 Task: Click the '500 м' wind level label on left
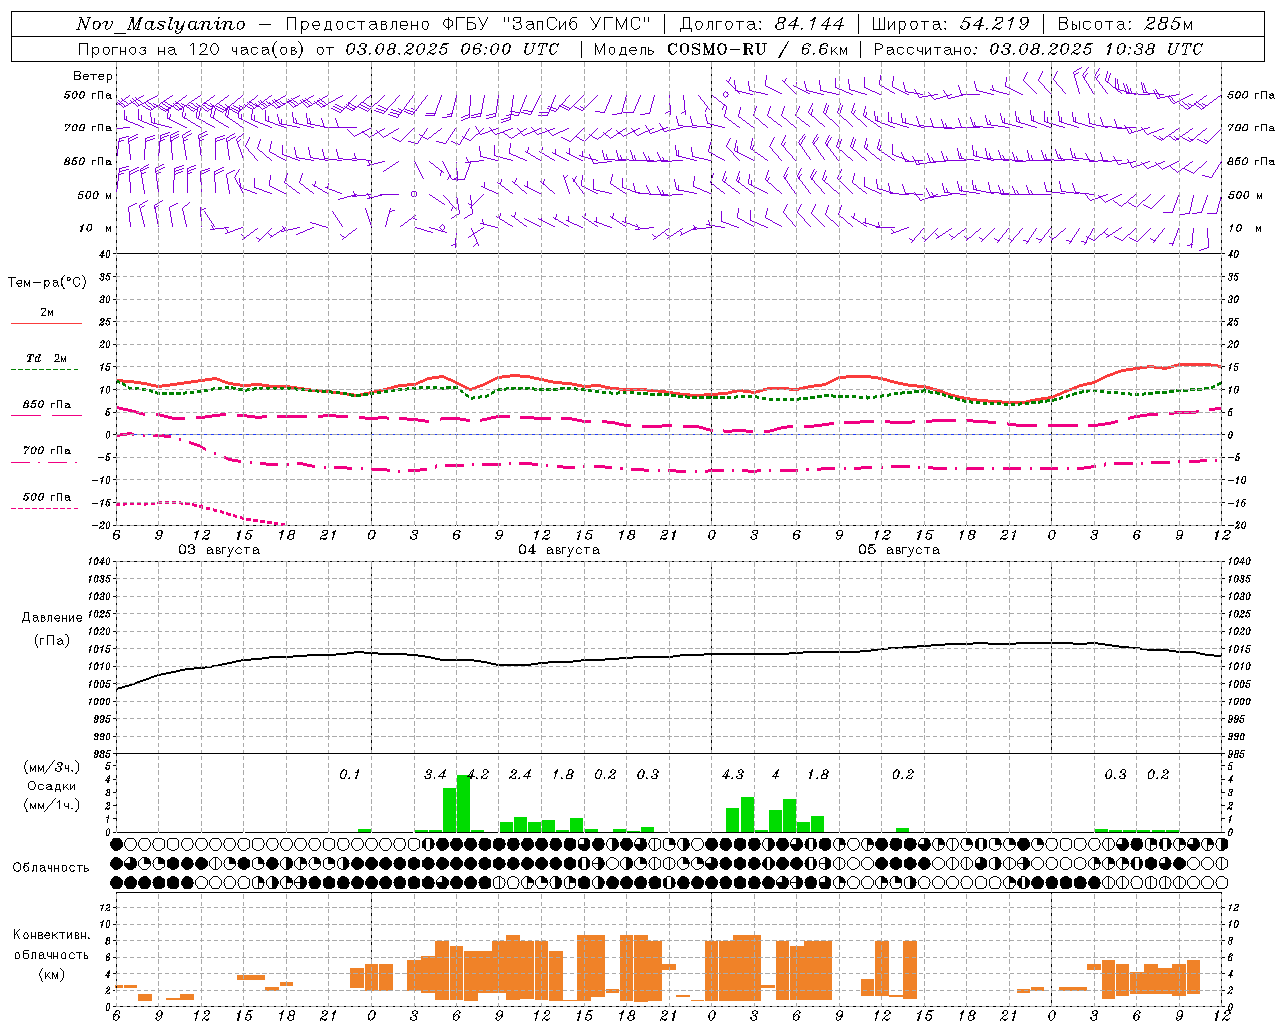(x=95, y=196)
